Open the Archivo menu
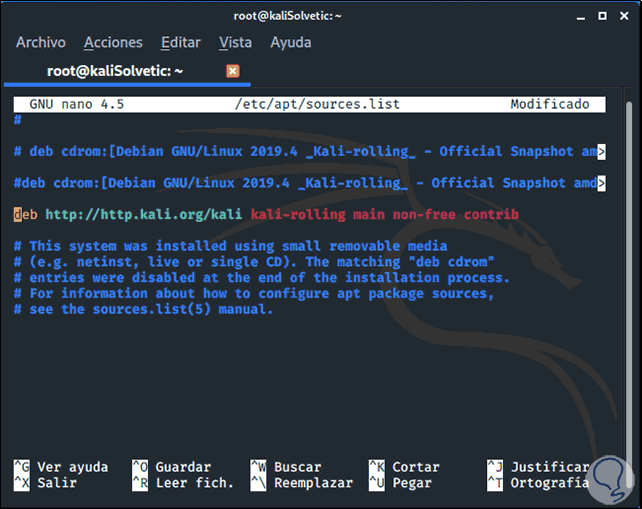 coord(41,42)
